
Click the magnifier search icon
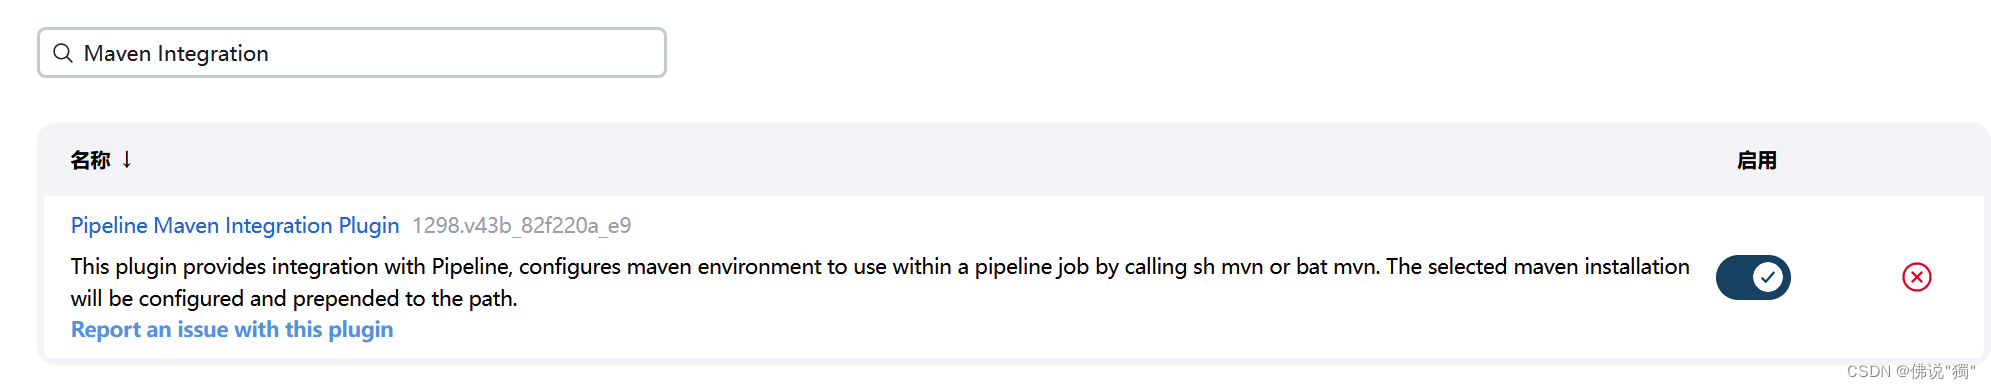click(x=63, y=53)
